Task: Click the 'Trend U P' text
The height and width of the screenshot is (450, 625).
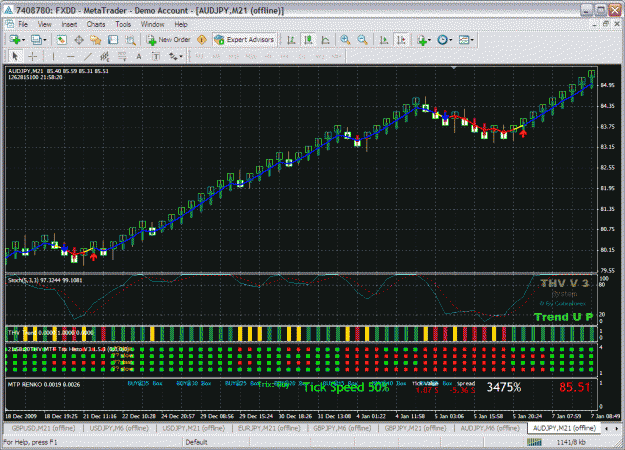Action: [563, 317]
